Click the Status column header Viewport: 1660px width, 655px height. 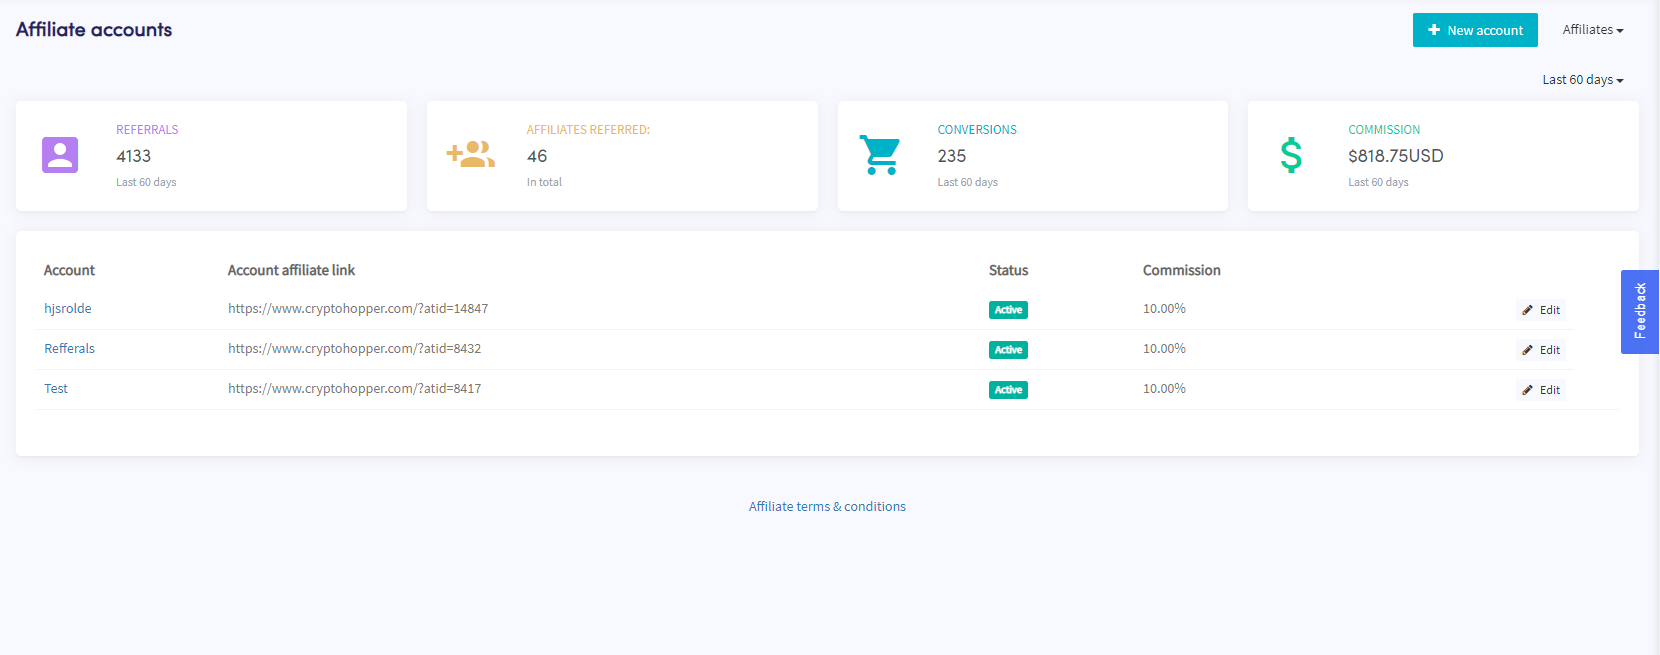pos(1008,271)
